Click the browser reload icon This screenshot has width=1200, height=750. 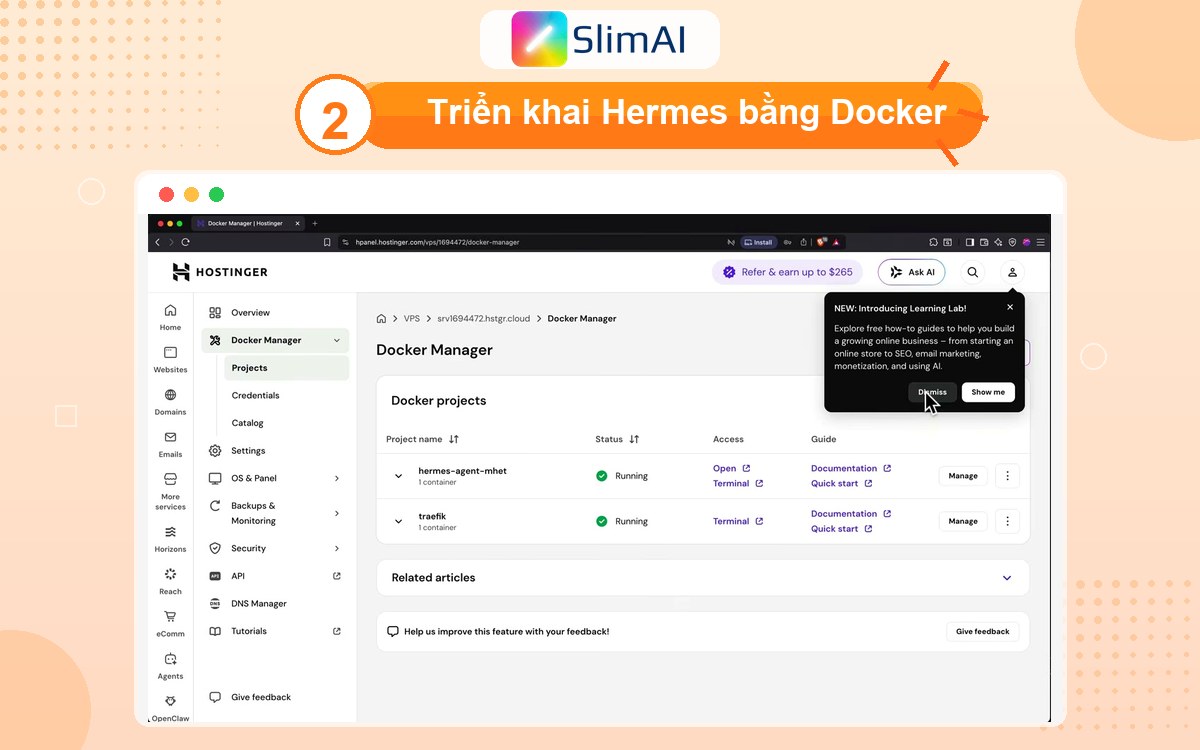tap(185, 242)
